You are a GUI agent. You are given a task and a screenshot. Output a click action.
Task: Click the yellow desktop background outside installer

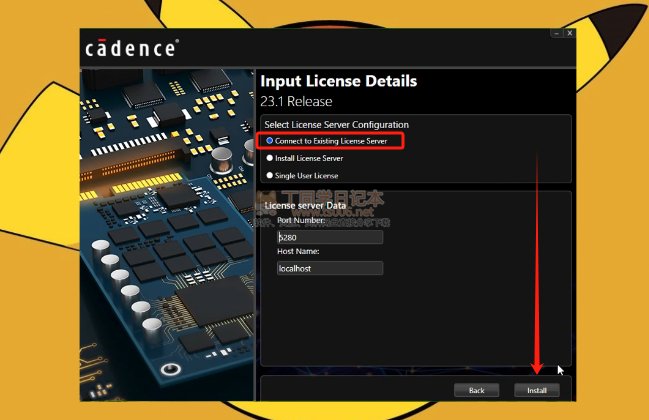tap(610, 200)
